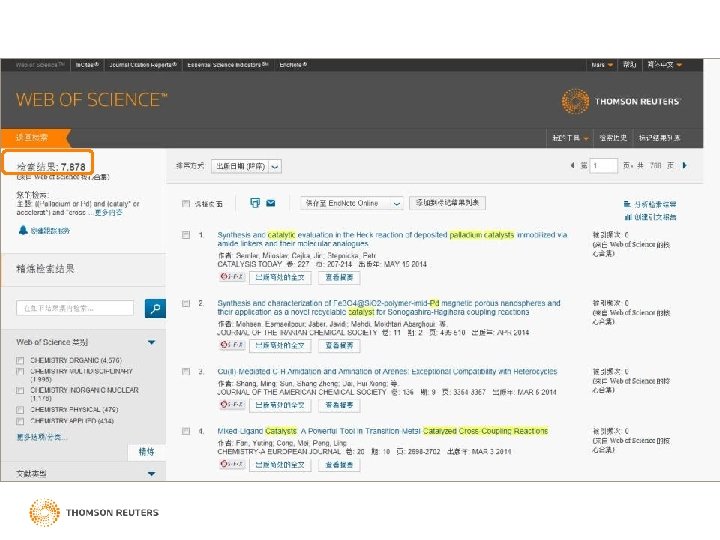Click the more content link in search query
This screenshot has width=720, height=540.
coord(109,213)
